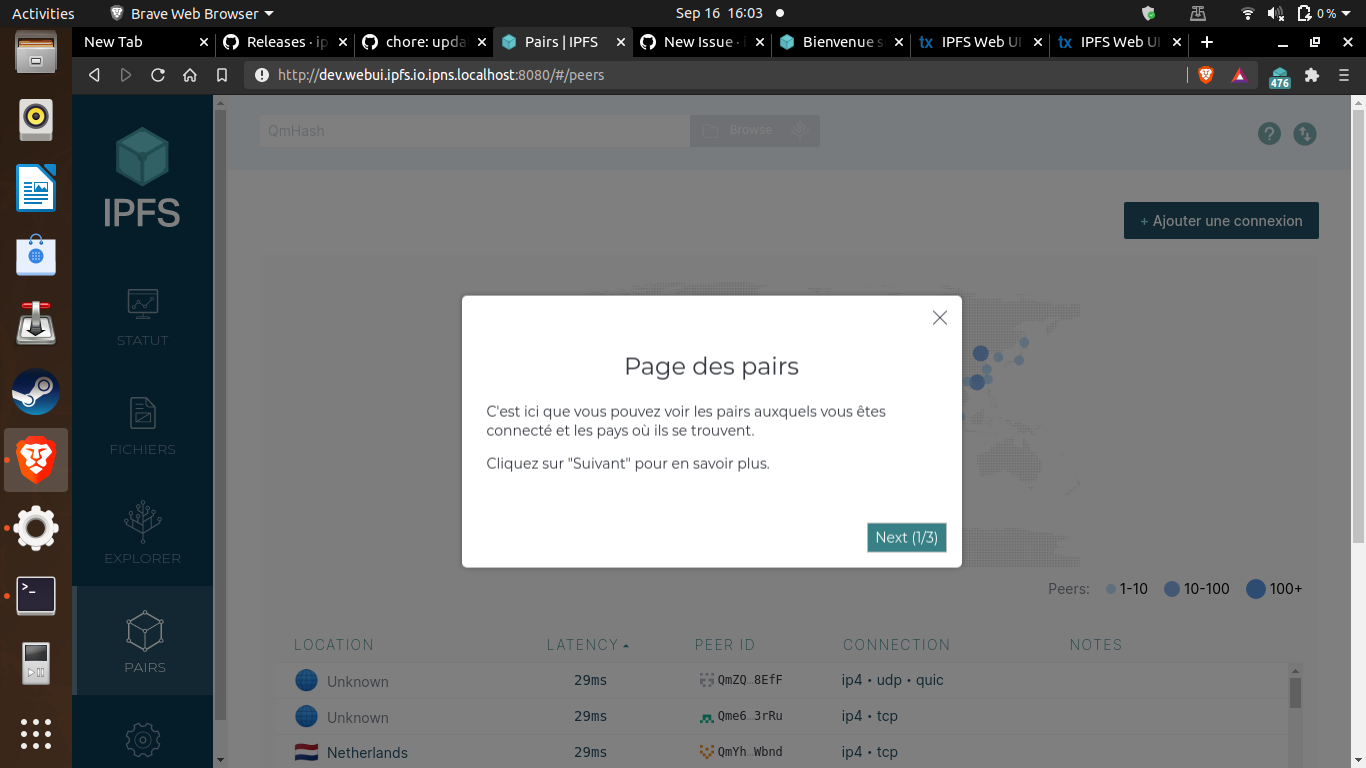
Task: Click the Netherlands flag icon
Action: (x=306, y=752)
